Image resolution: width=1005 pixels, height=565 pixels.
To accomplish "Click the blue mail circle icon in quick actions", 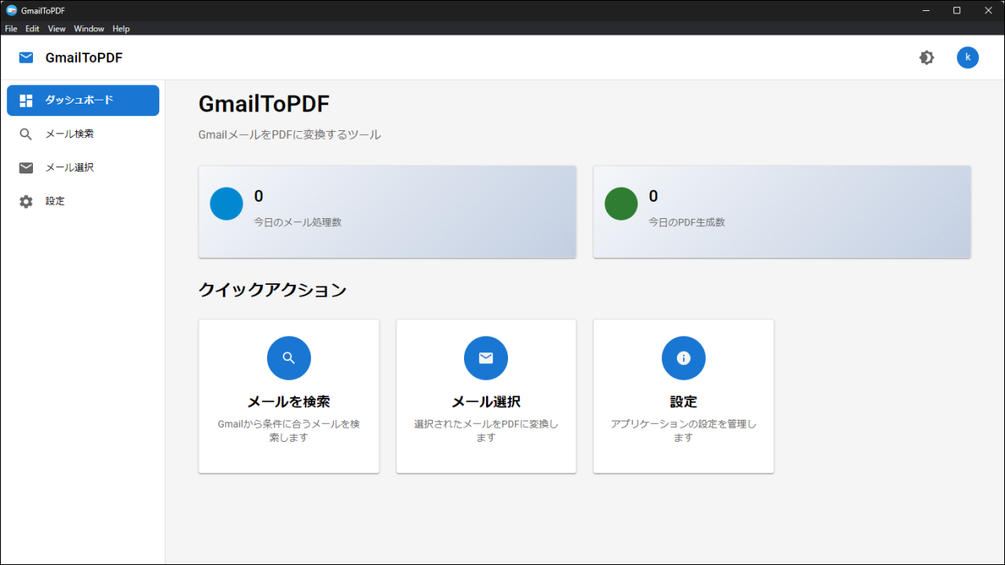I will point(486,357).
